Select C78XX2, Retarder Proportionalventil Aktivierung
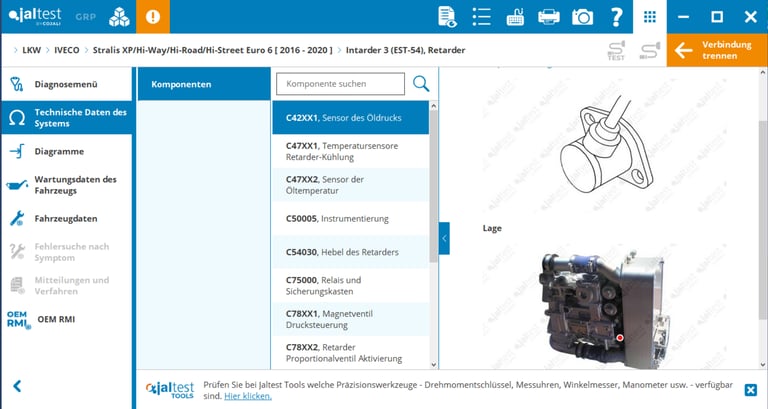This screenshot has height=409, width=768. tap(351, 353)
